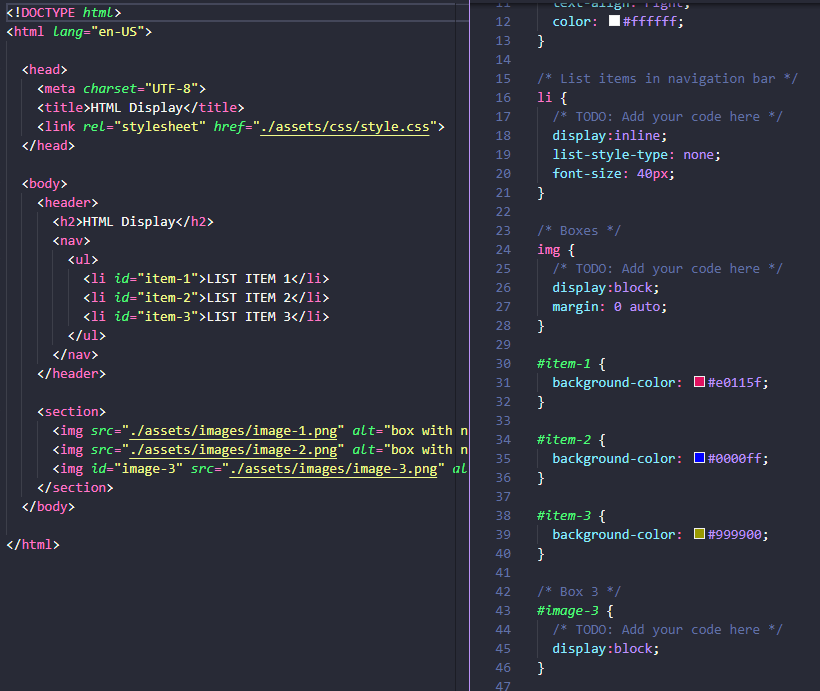Open the #e0115f color swatch picker
Viewport: 820px width, 691px height.
pos(699,382)
